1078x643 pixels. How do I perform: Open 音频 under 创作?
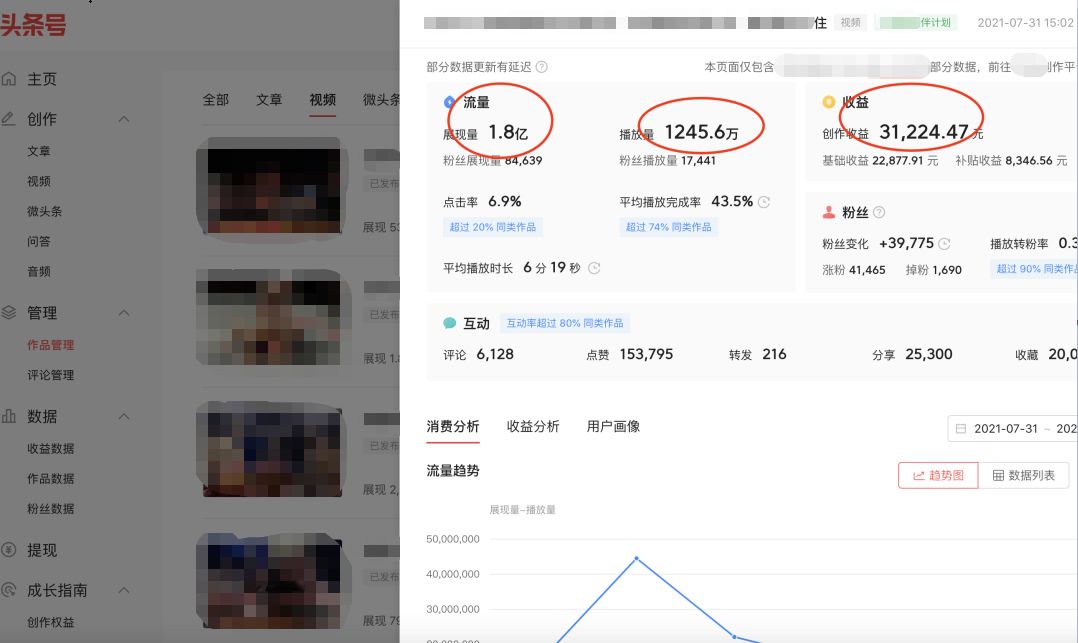click(38, 272)
